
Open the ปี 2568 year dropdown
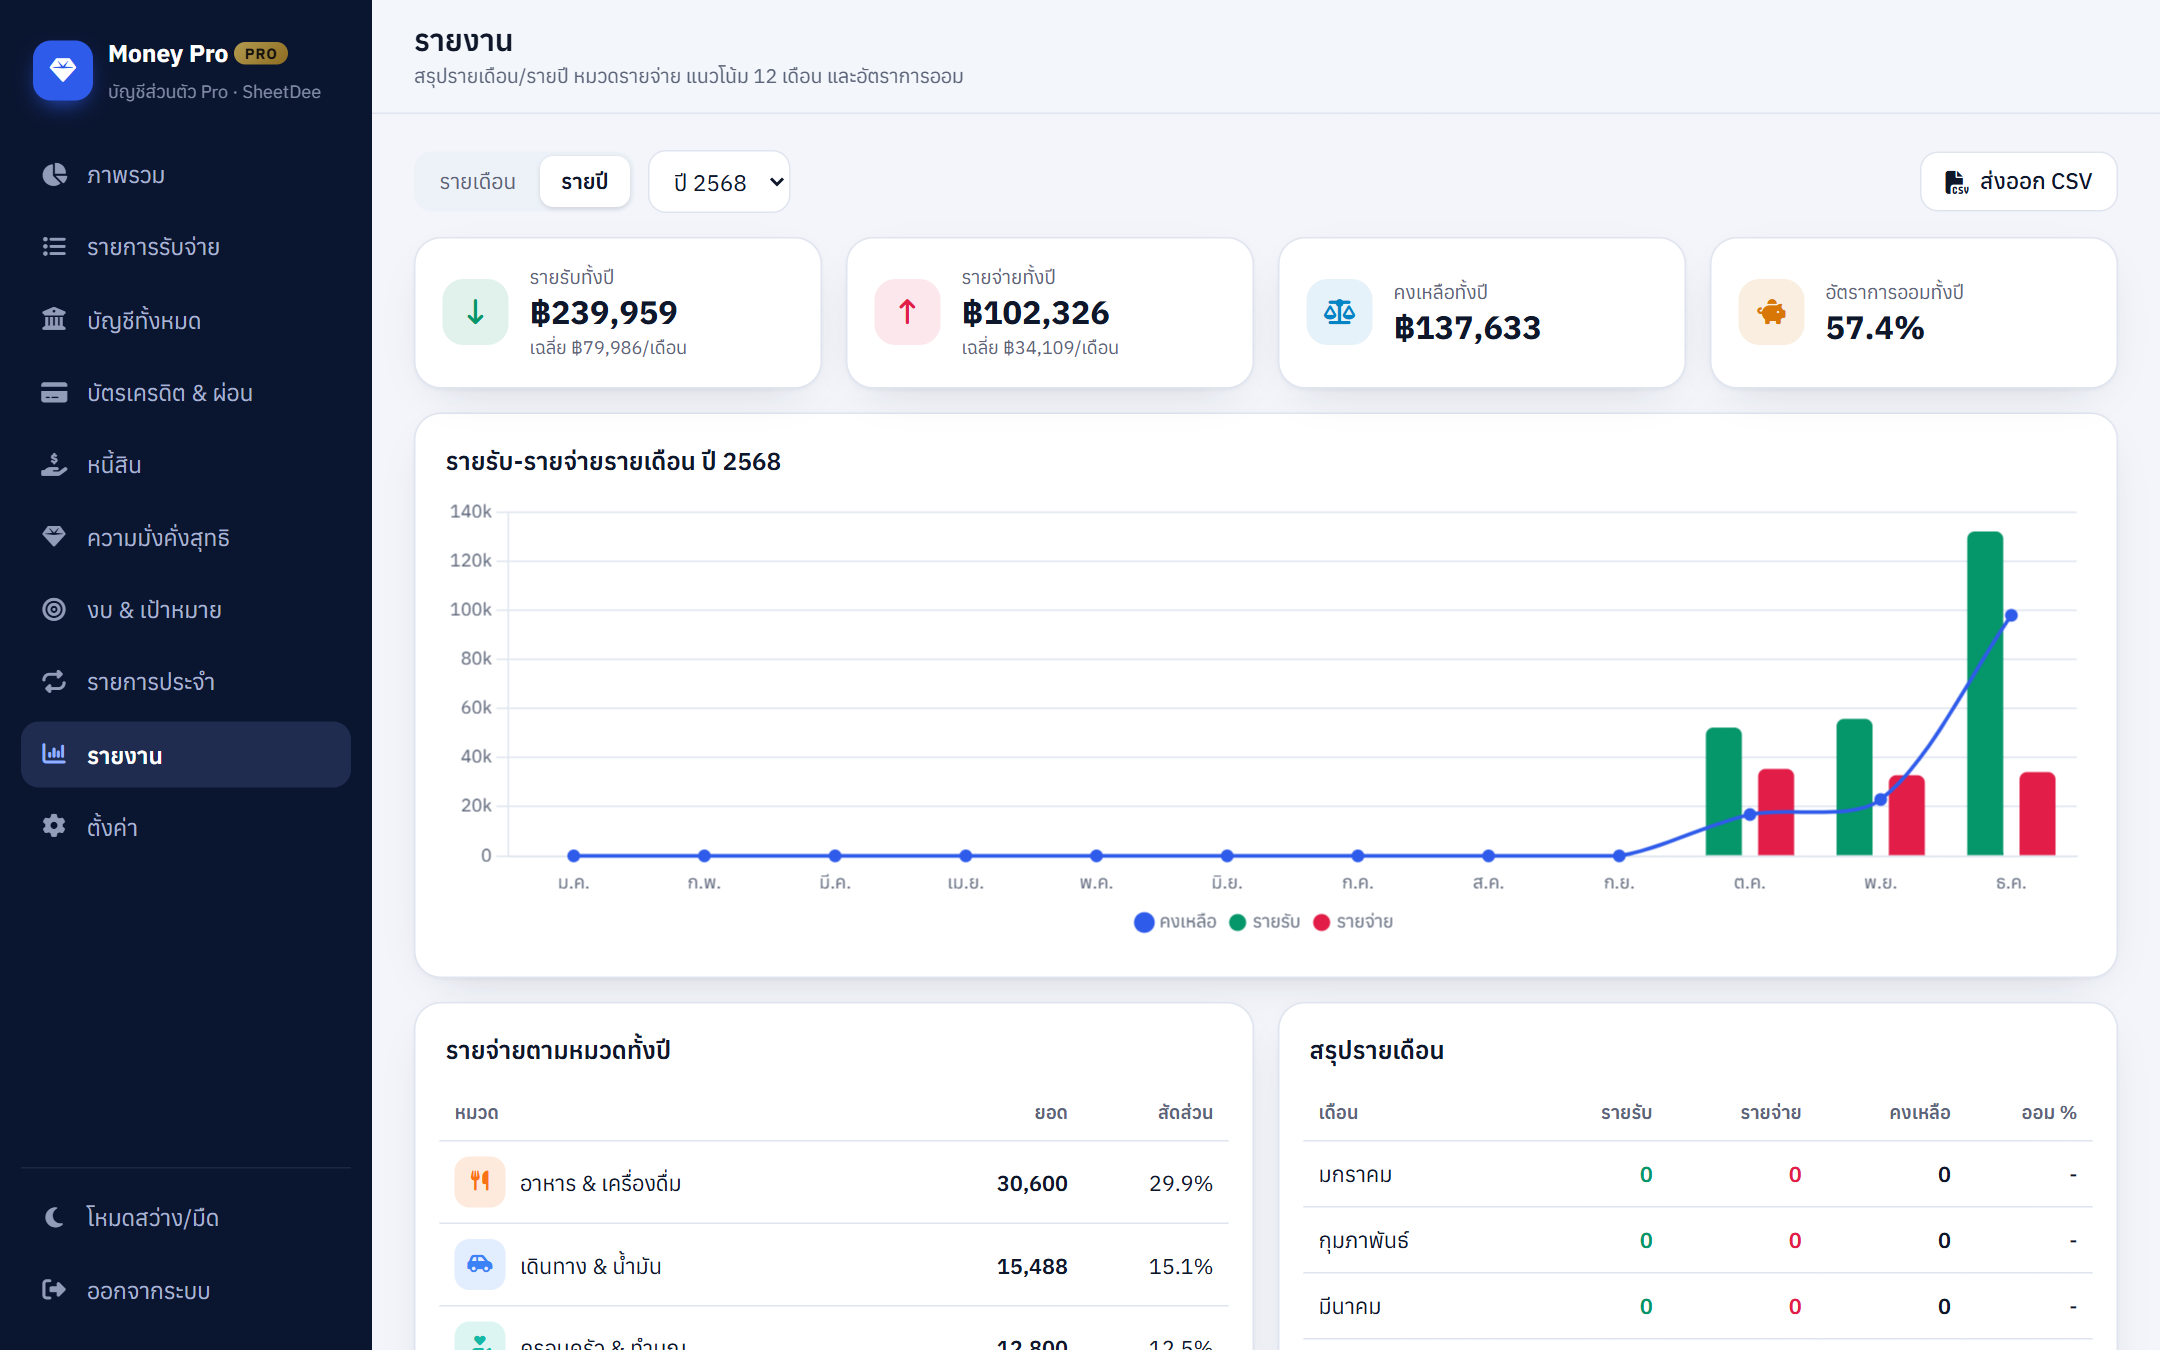point(719,182)
